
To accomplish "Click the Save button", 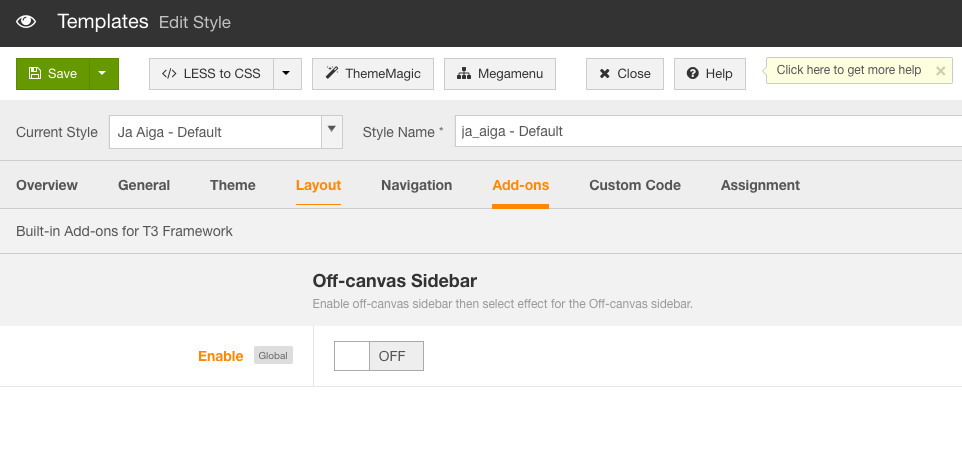I will point(53,74).
